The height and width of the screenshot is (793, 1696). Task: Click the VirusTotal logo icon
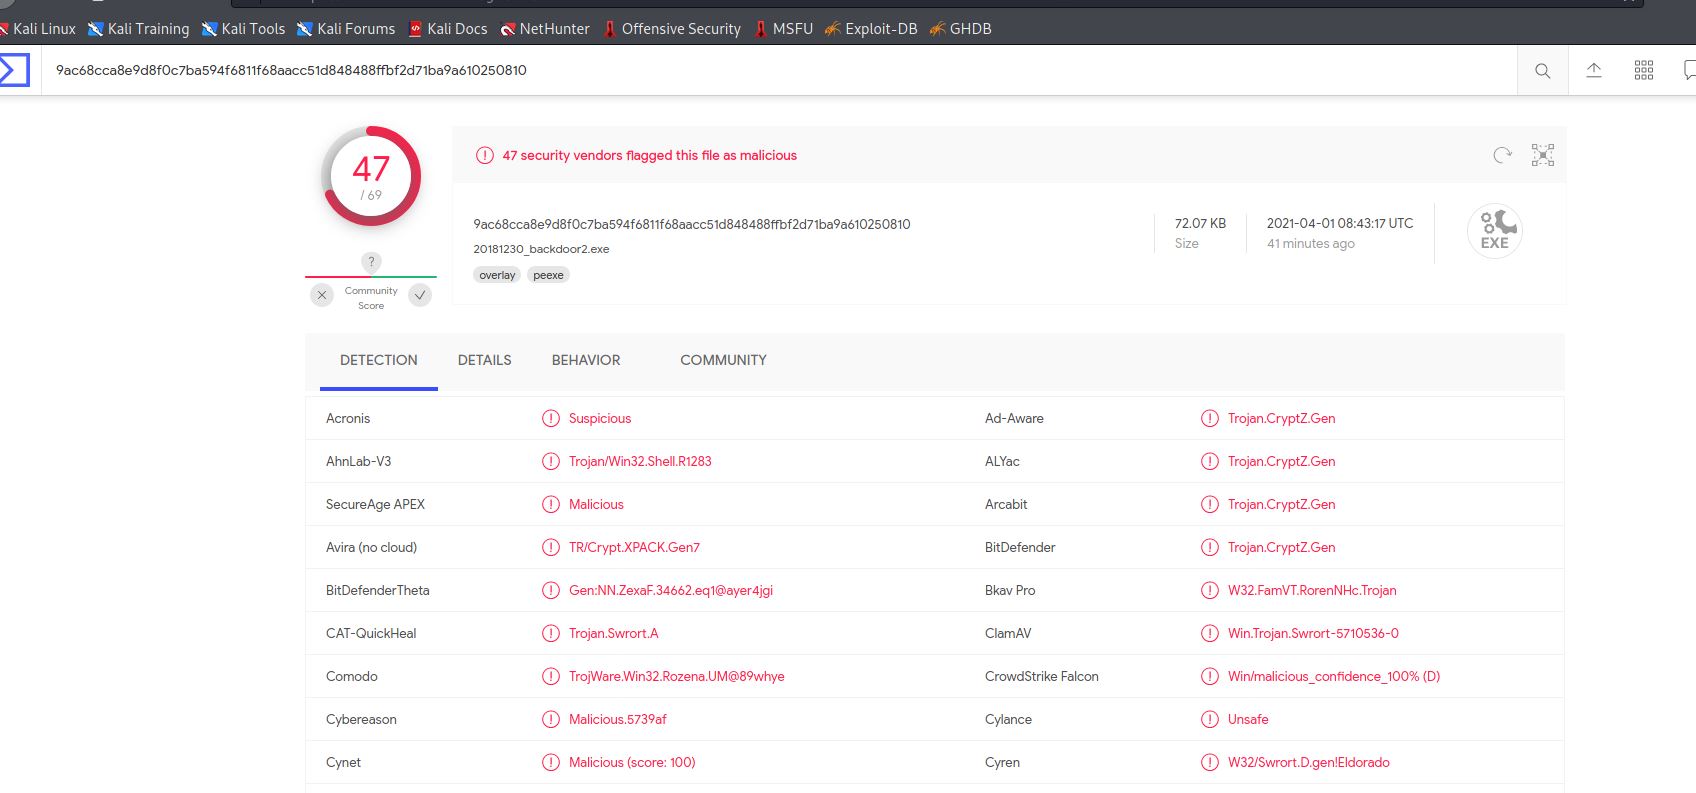(14, 70)
